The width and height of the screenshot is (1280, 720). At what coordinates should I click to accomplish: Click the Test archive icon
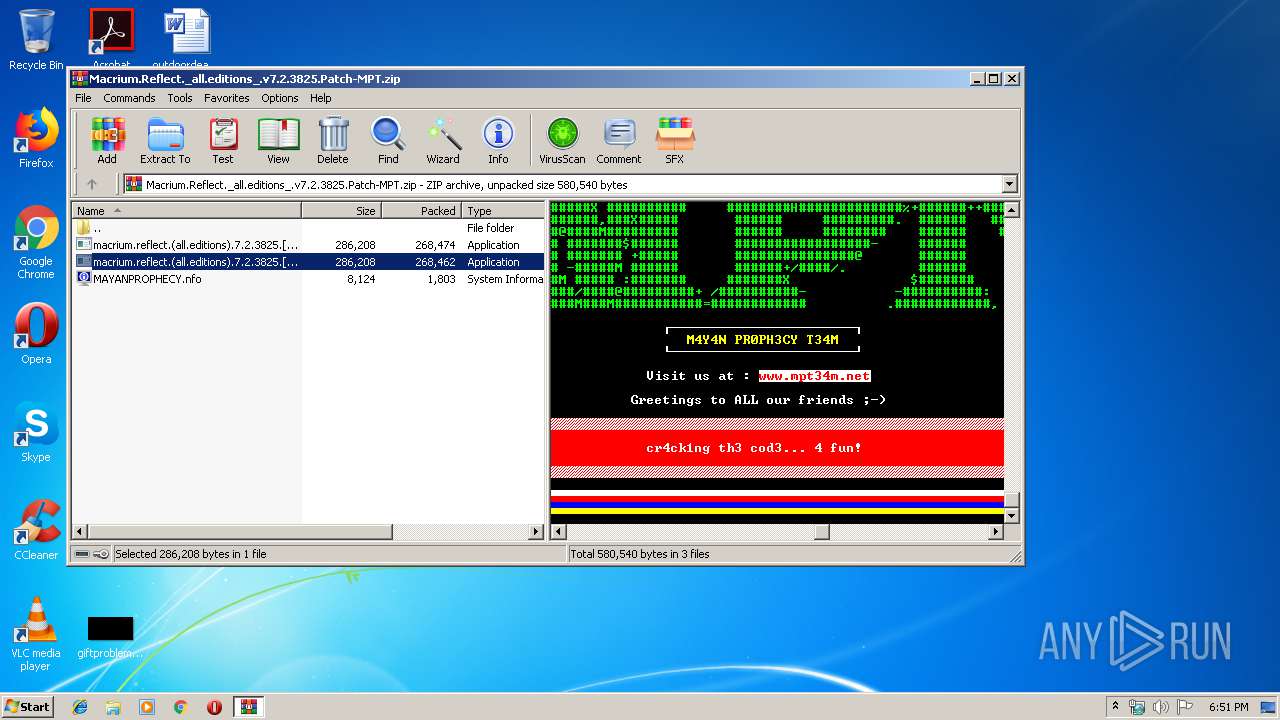tap(223, 140)
